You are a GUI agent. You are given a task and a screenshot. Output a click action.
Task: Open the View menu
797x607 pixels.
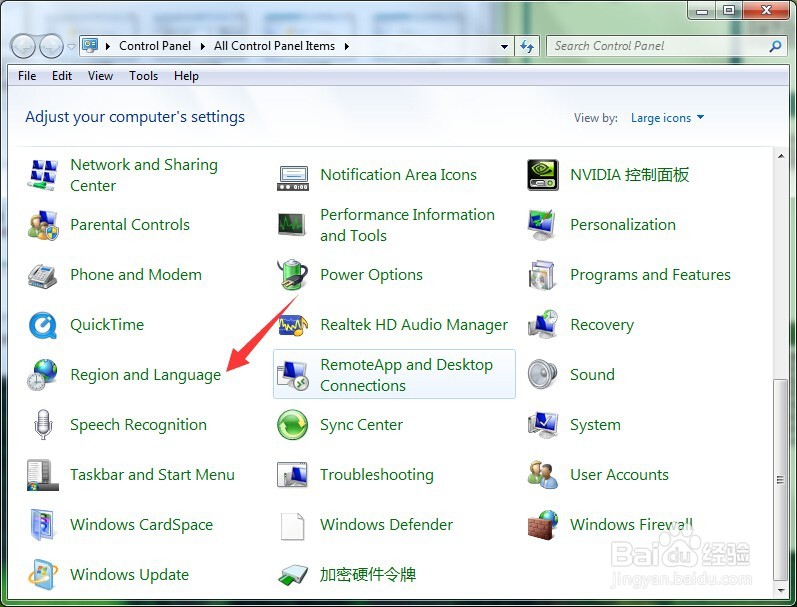100,76
